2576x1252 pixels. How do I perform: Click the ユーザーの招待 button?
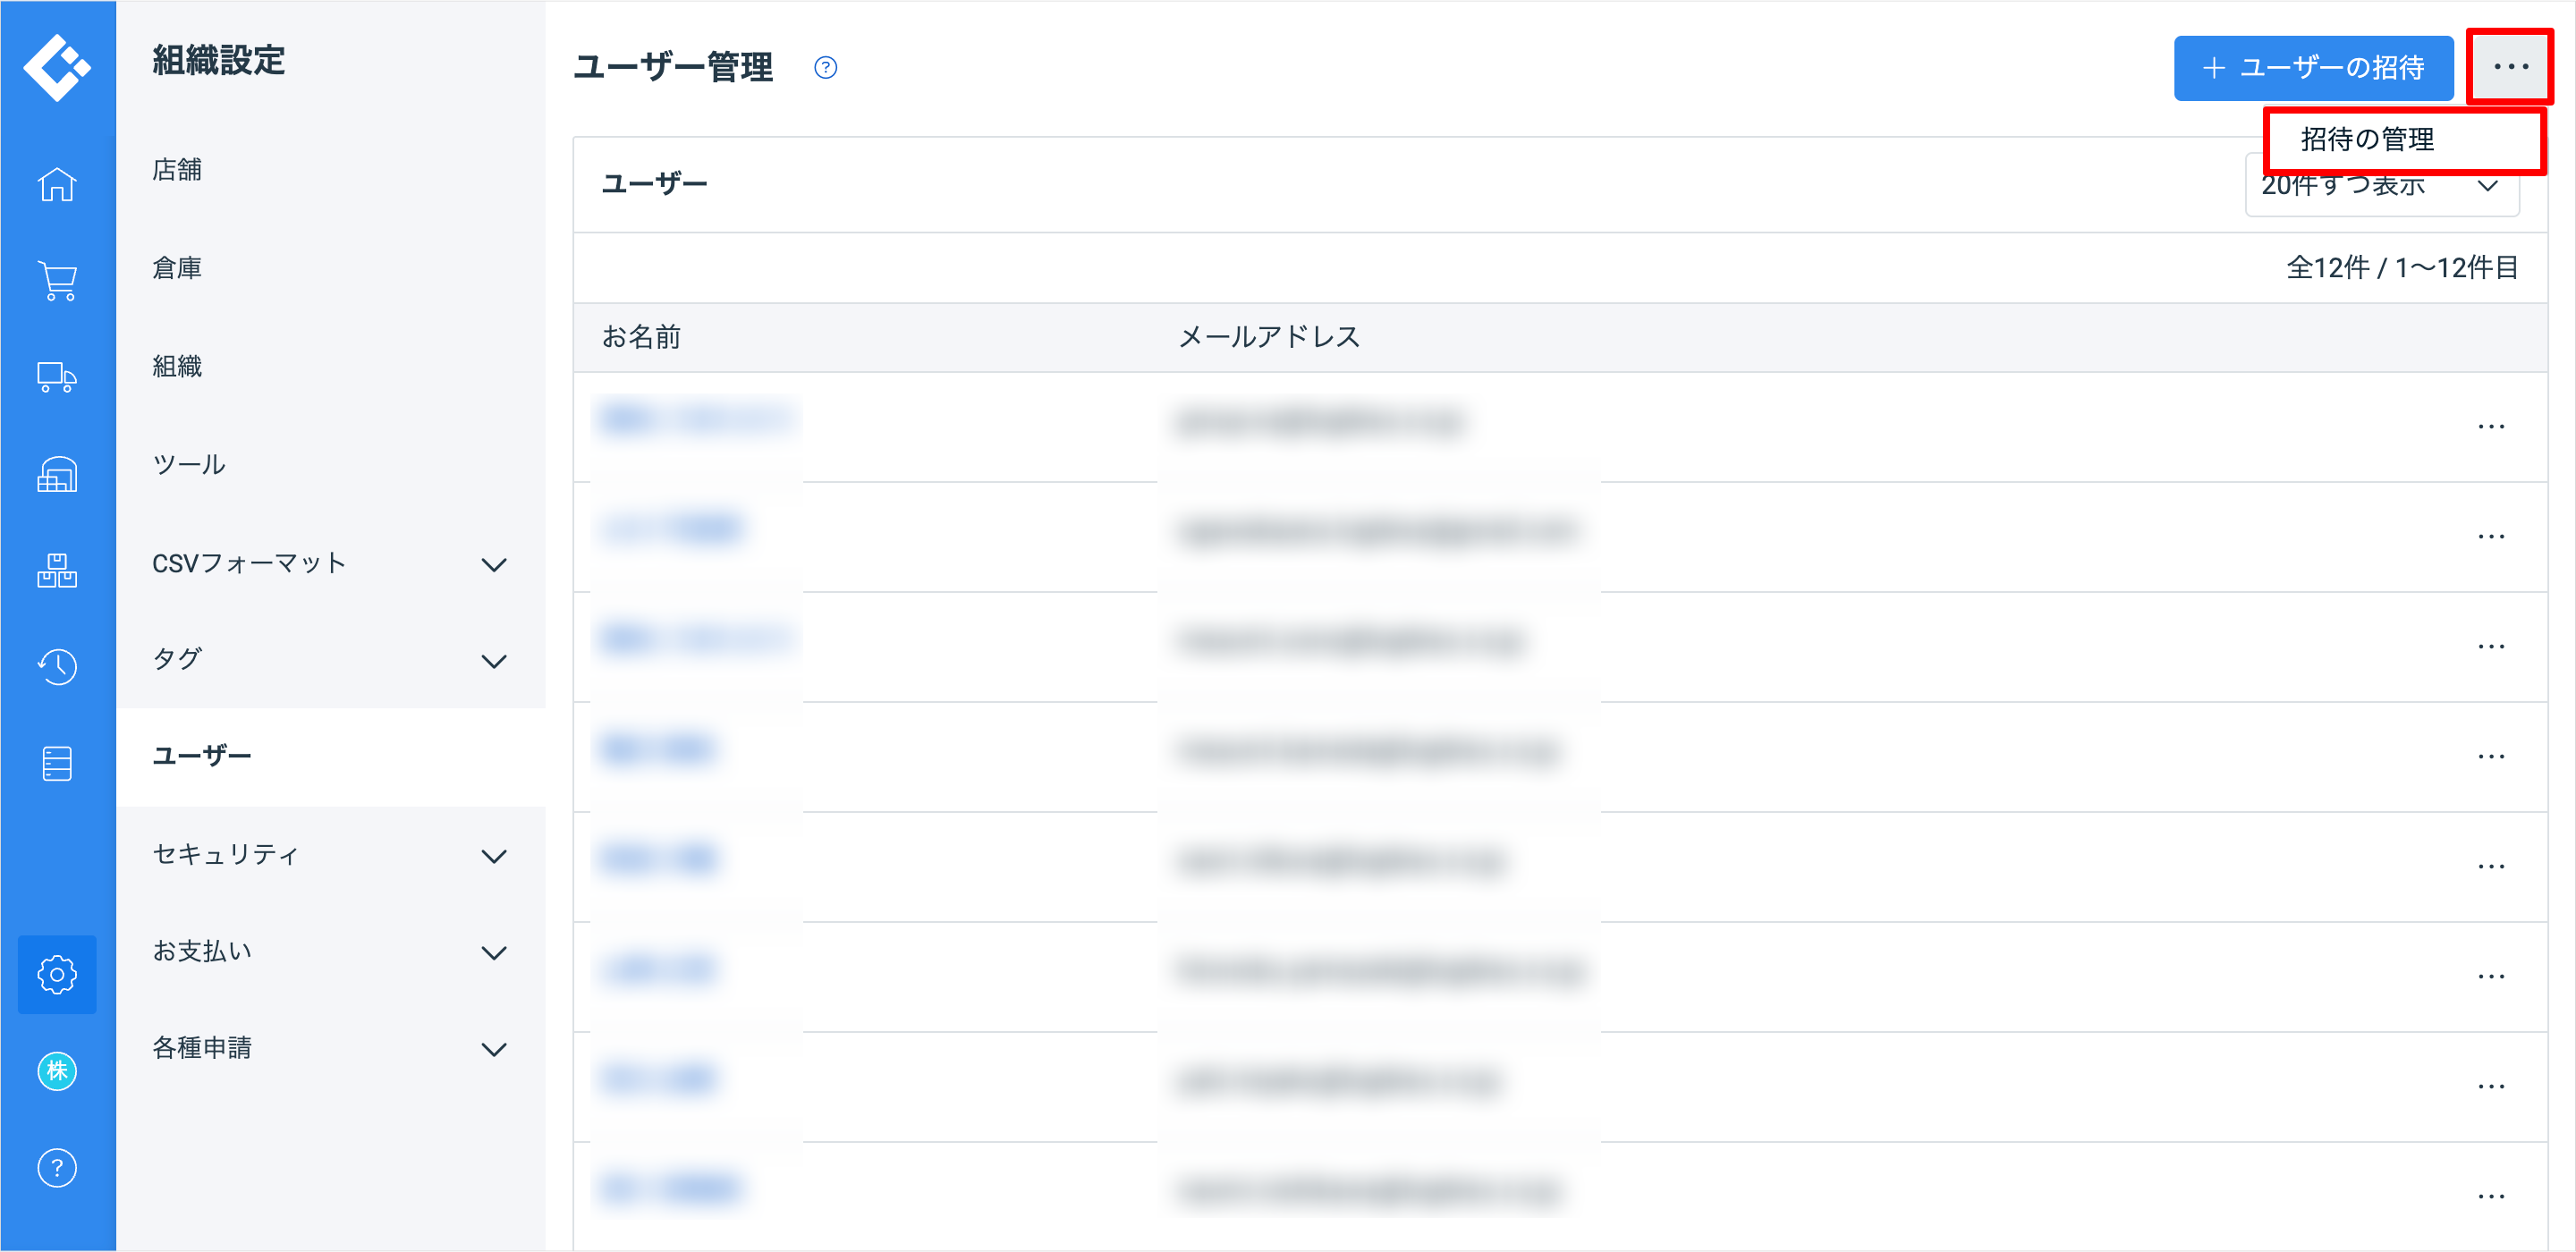tap(2313, 68)
